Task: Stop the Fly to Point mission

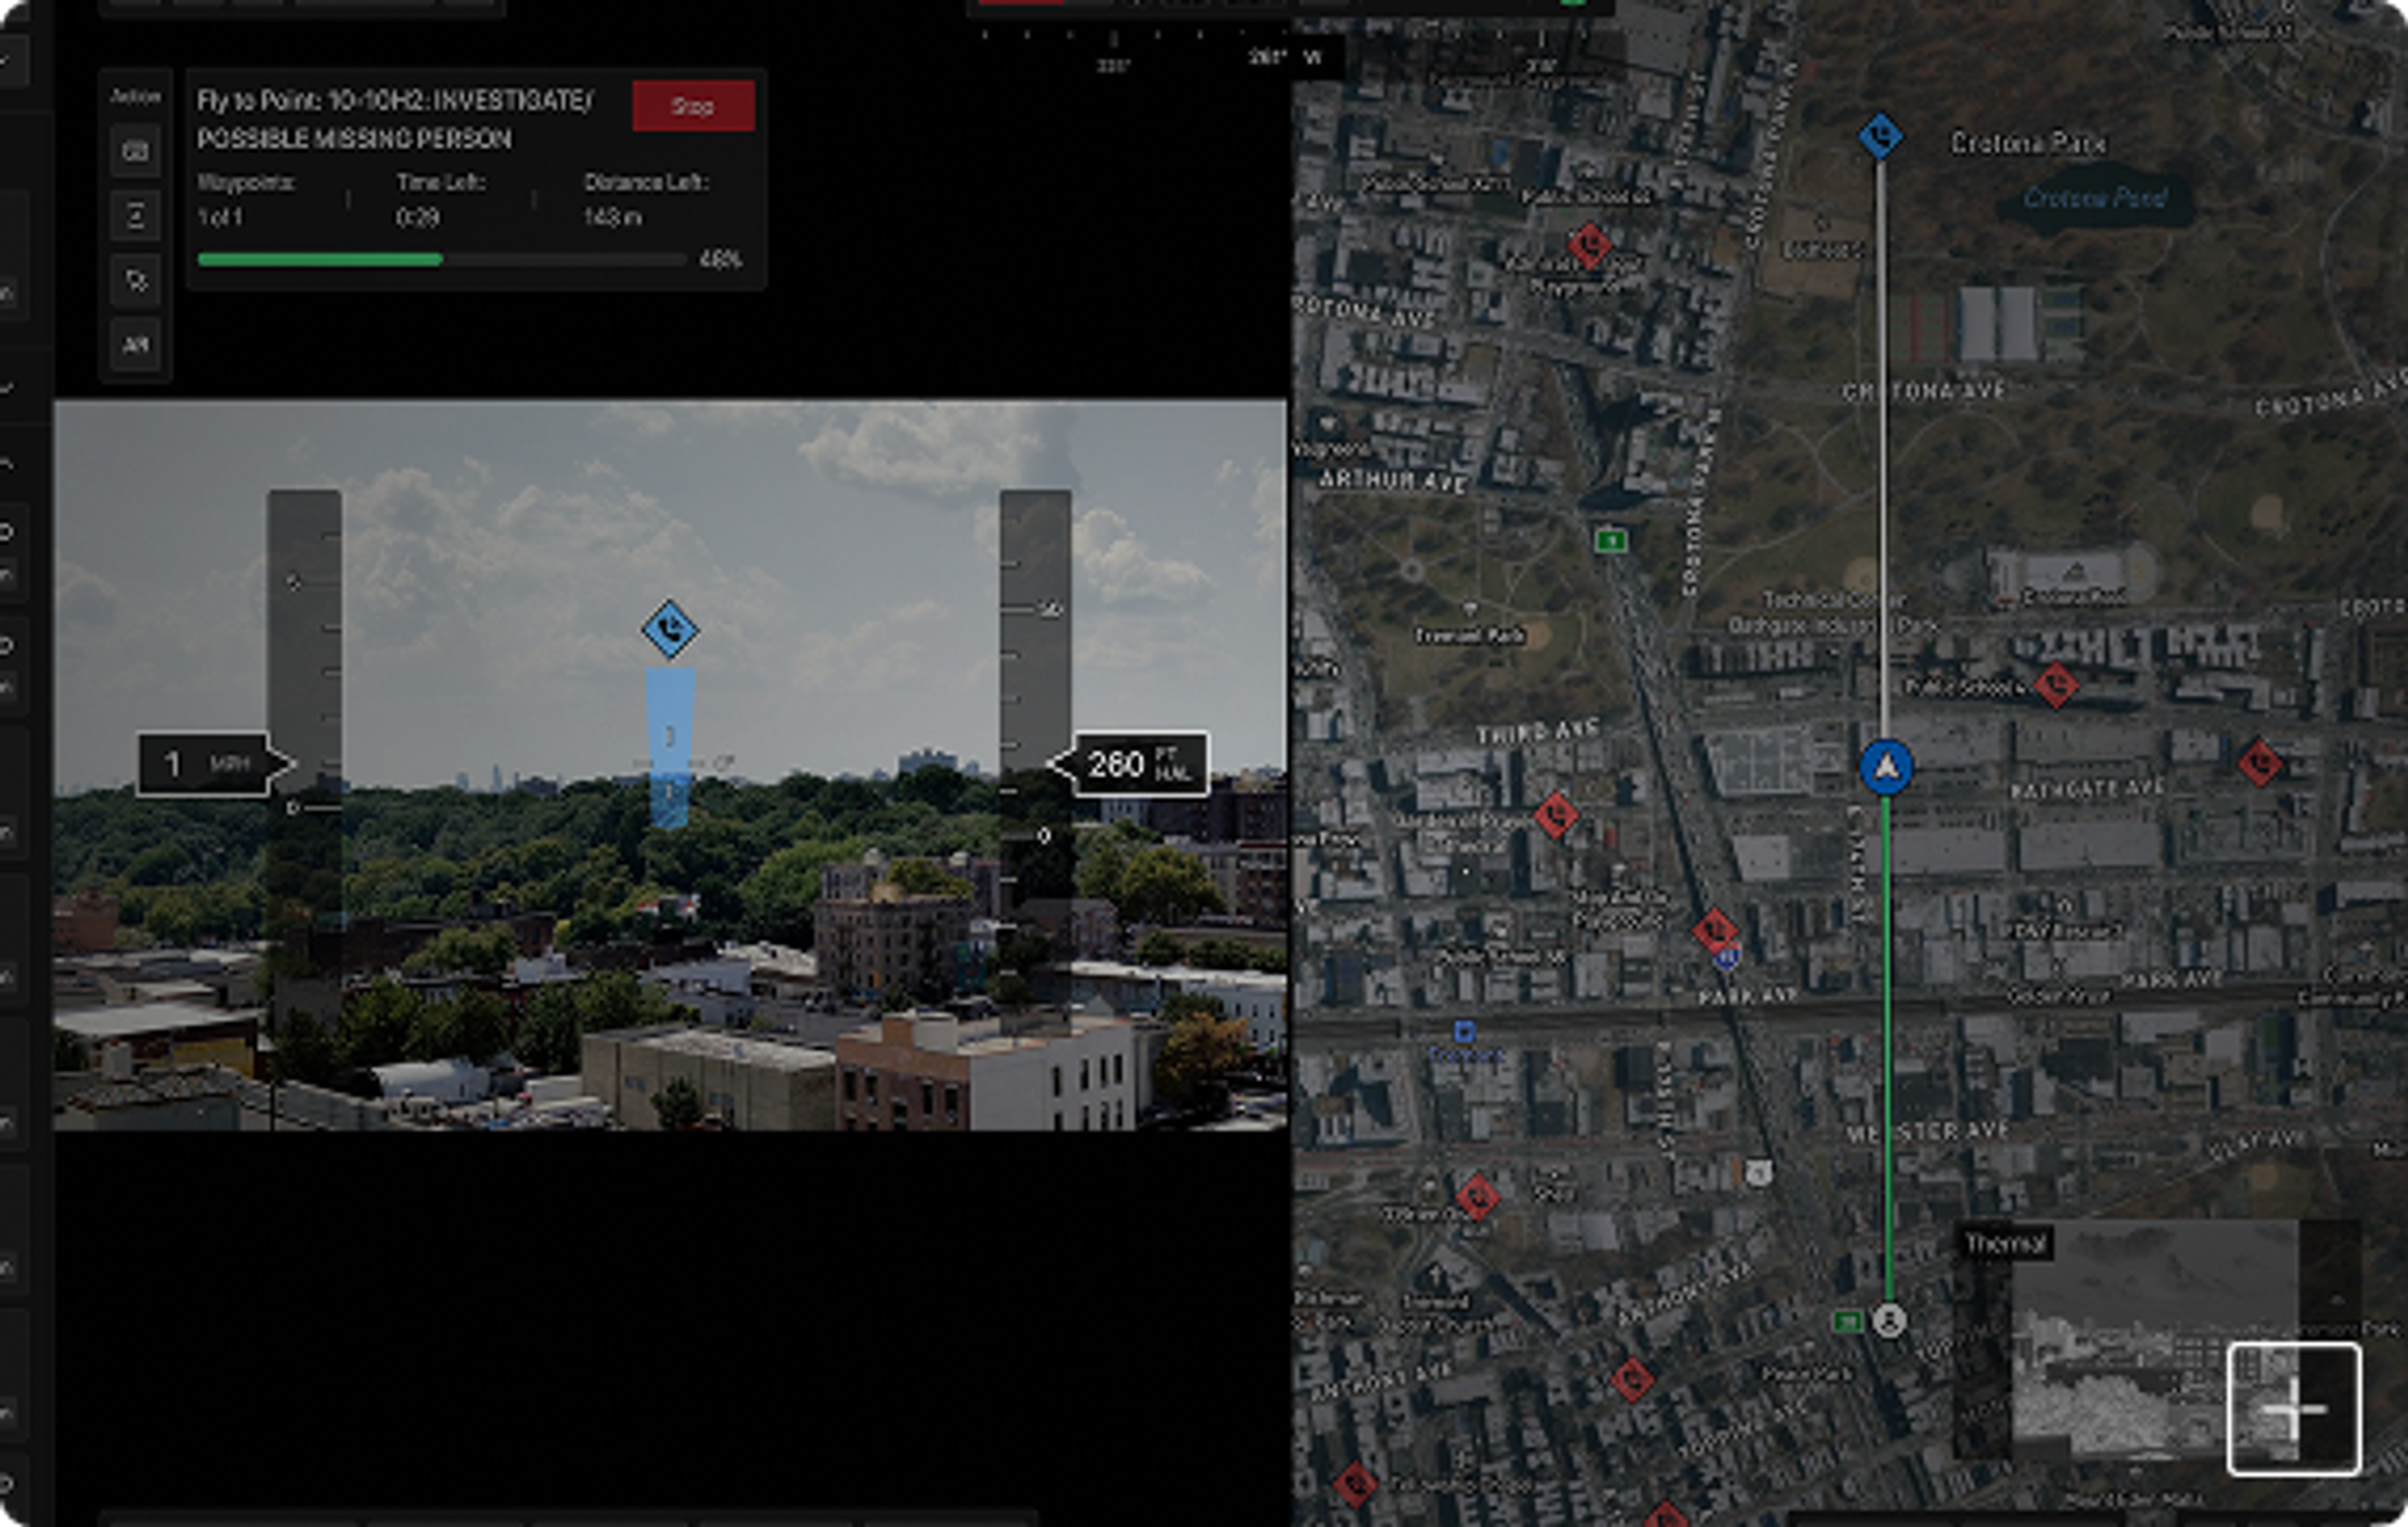Action: 693,106
